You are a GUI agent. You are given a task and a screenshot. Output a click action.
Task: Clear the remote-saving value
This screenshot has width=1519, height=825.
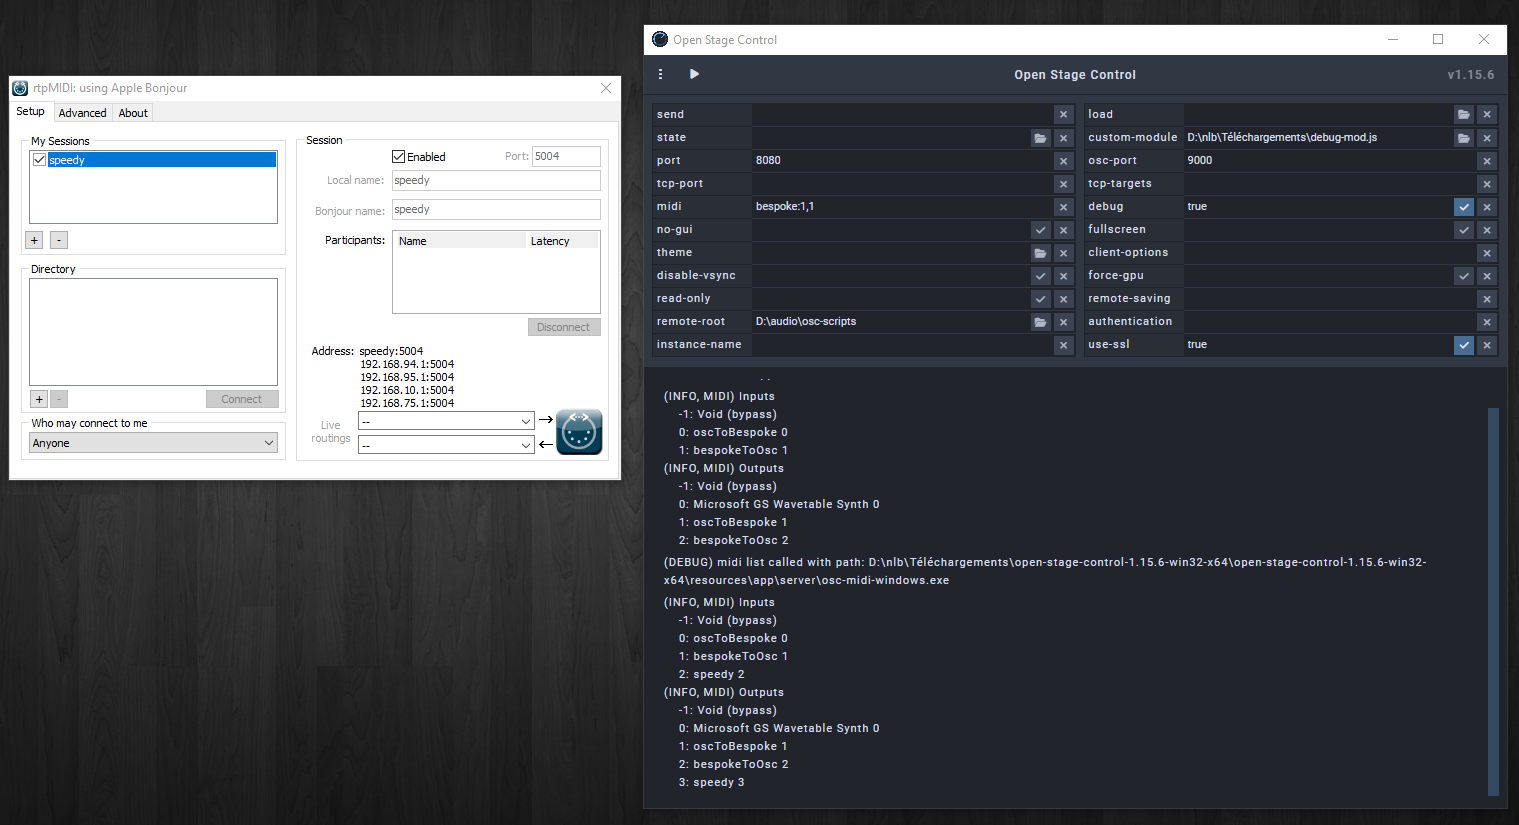(x=1487, y=299)
